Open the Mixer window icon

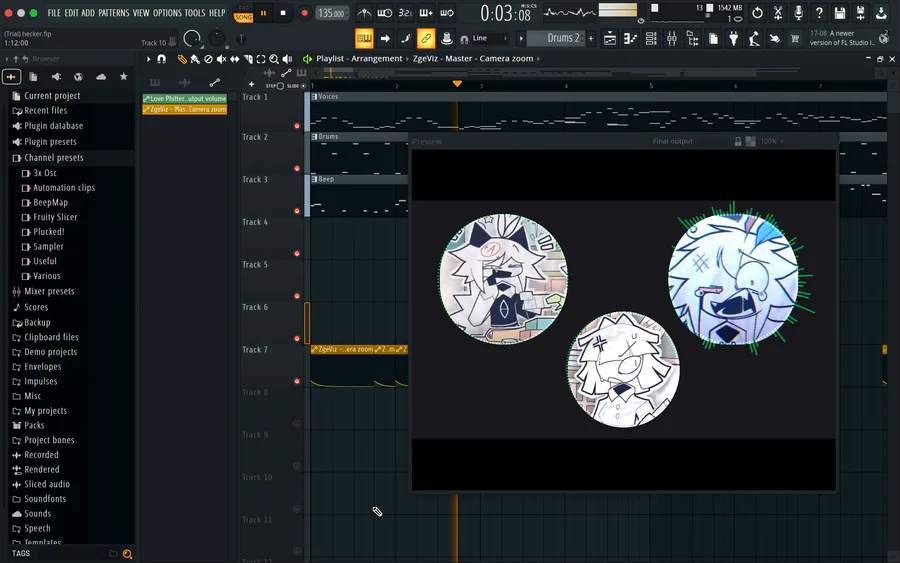tap(672, 38)
